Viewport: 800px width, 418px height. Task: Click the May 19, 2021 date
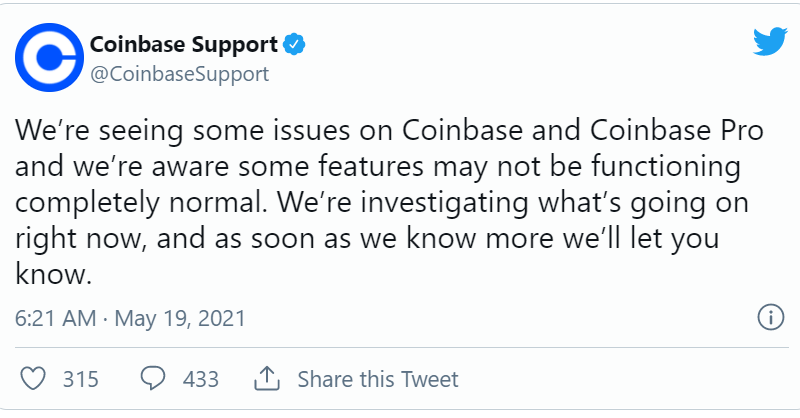[x=180, y=319]
